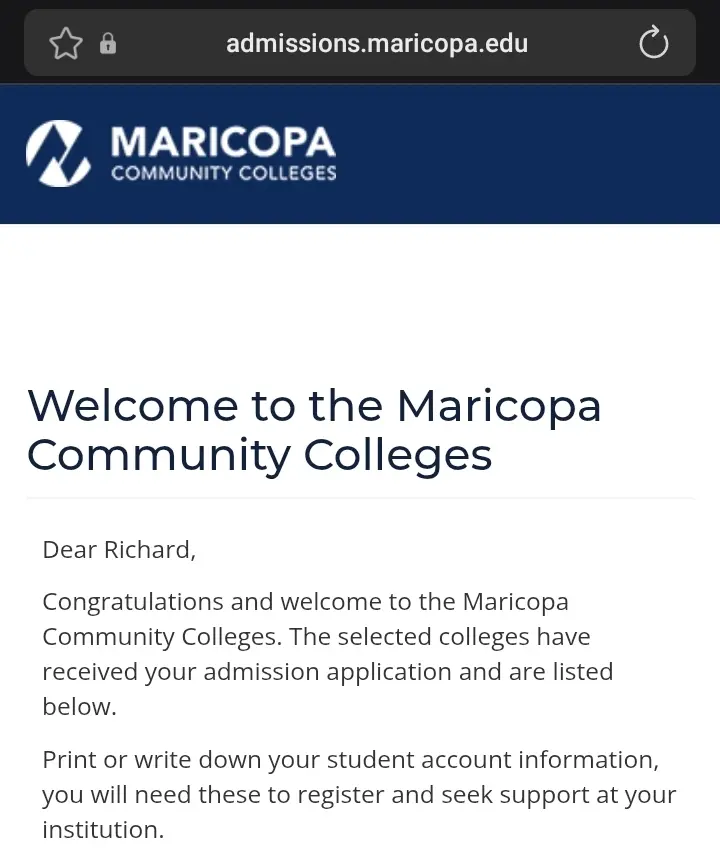Select the admissions.maricopa.edu address field
720x859 pixels.
tap(360, 43)
